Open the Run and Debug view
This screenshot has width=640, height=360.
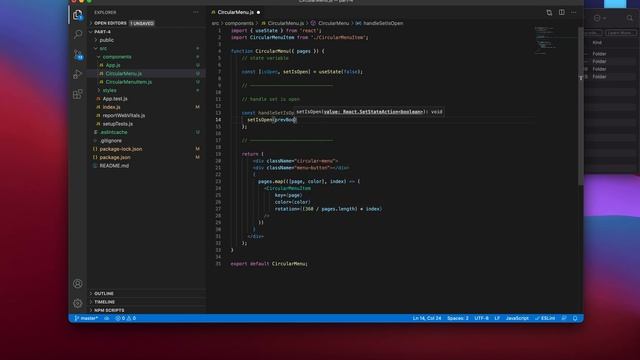click(78, 74)
